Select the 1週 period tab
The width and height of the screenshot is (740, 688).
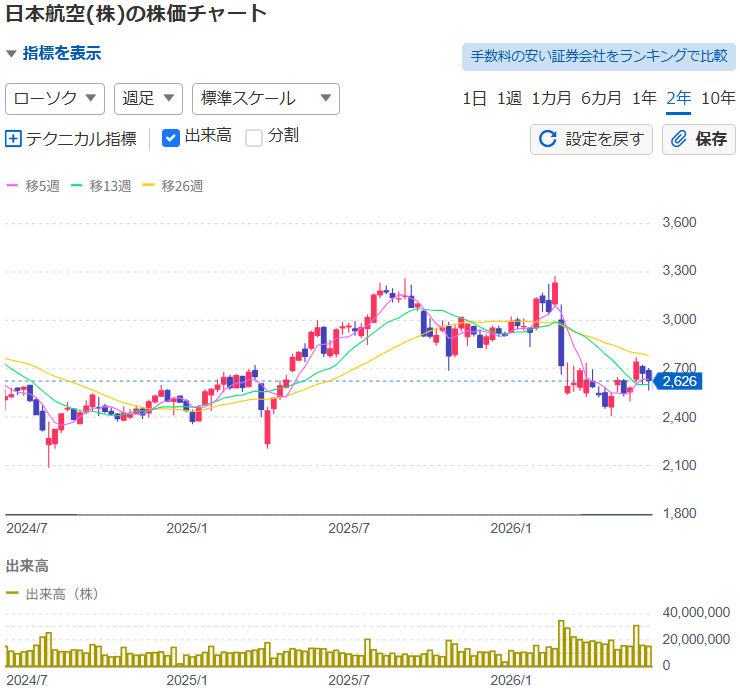[509, 98]
